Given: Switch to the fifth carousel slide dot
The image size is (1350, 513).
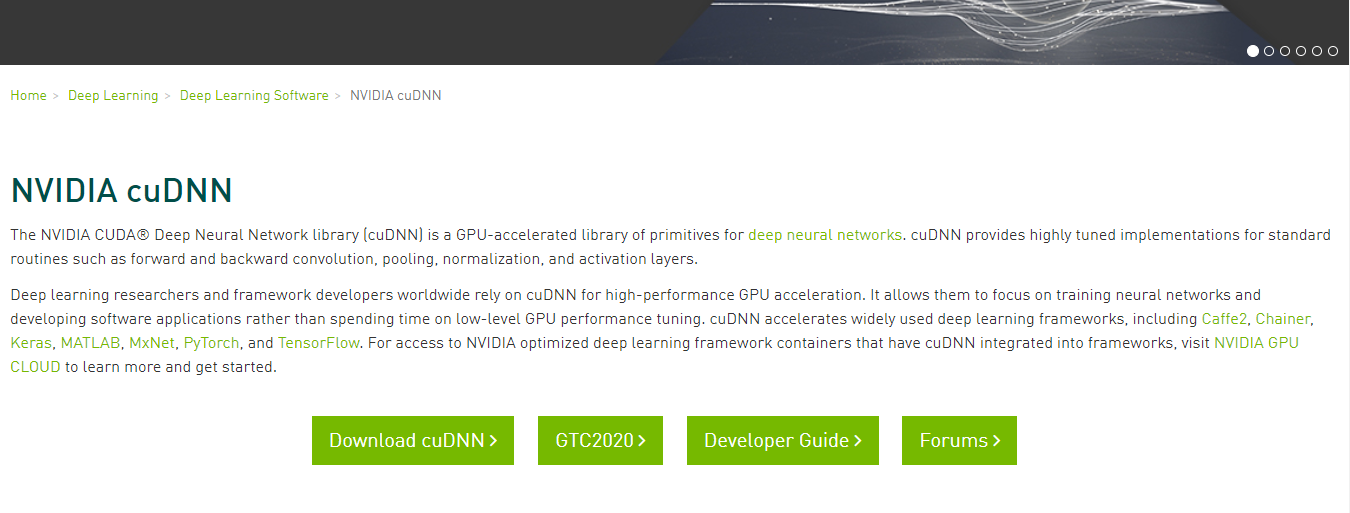Looking at the screenshot, I should pos(1317,51).
